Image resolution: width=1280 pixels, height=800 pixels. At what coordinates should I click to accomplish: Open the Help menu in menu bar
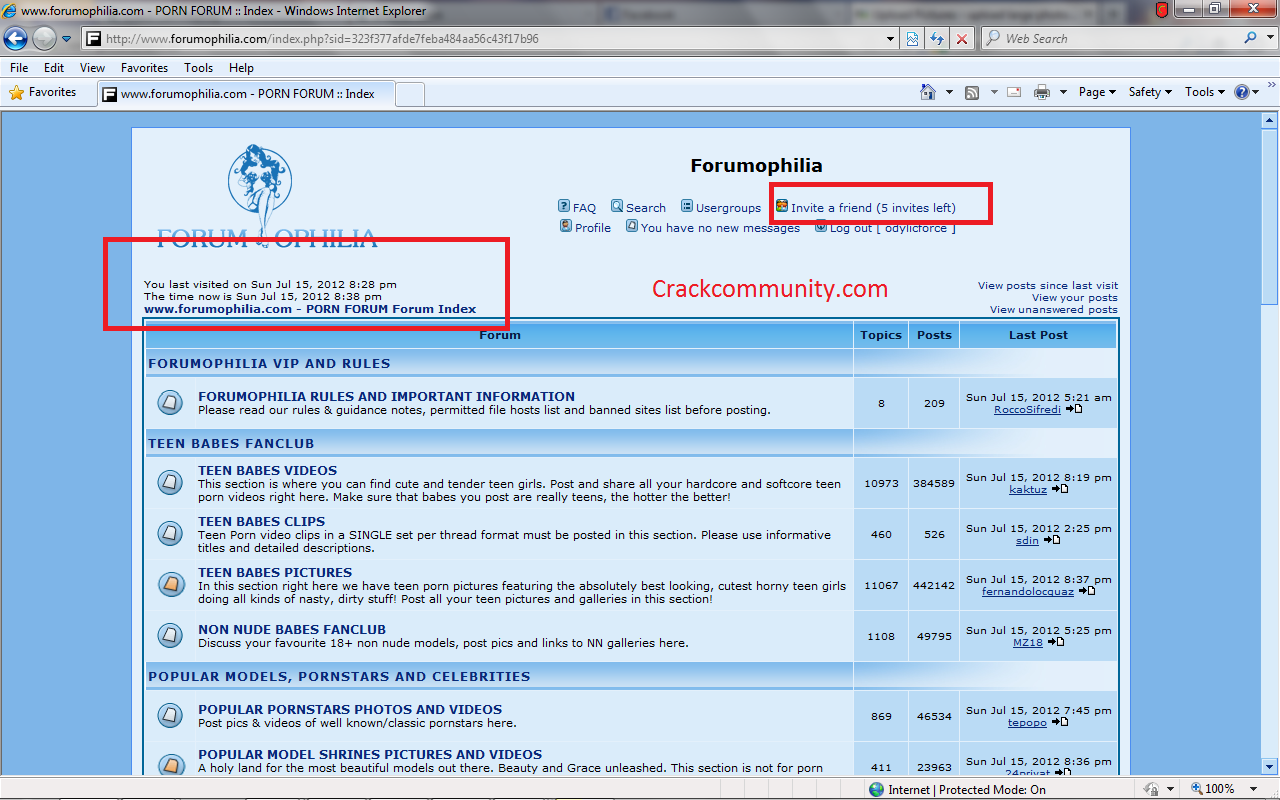pos(241,68)
